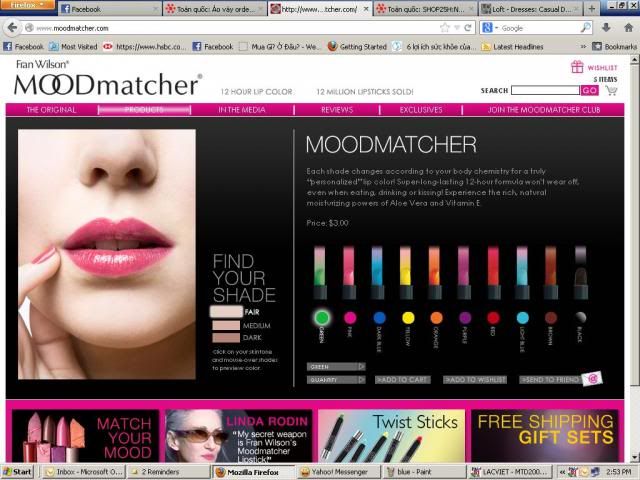Click the light blue lipstick tube image
The width and height of the screenshot is (640, 480).
click(x=522, y=272)
